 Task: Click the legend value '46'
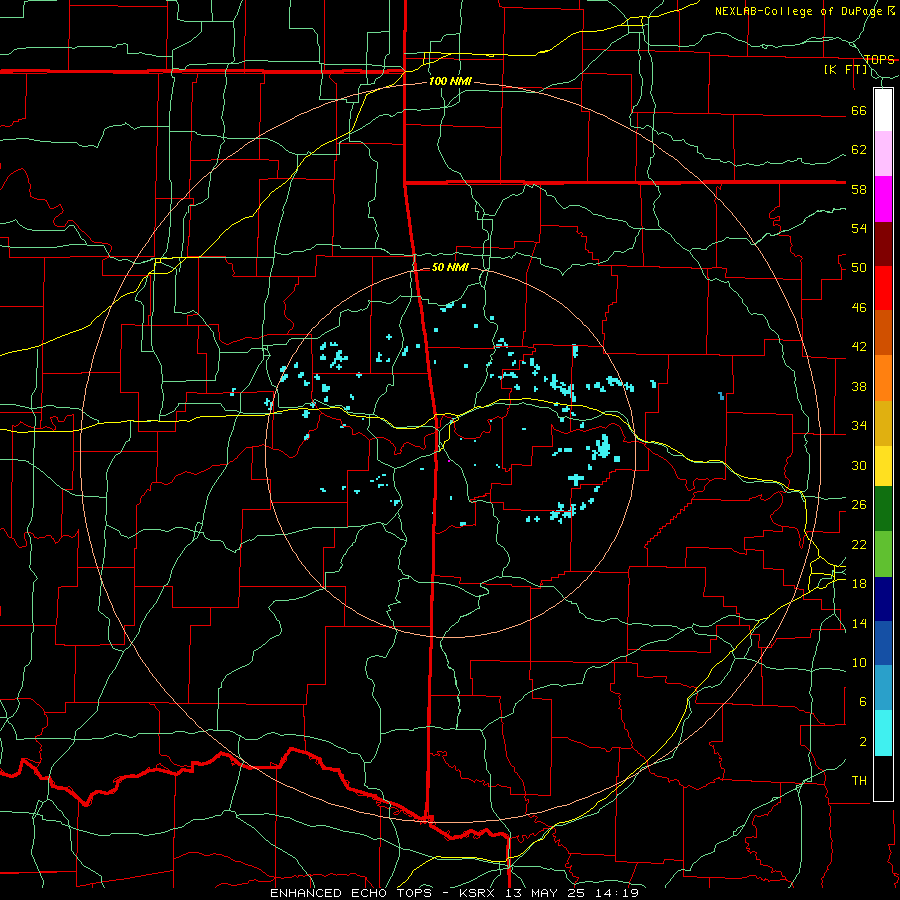pyautogui.click(x=859, y=308)
